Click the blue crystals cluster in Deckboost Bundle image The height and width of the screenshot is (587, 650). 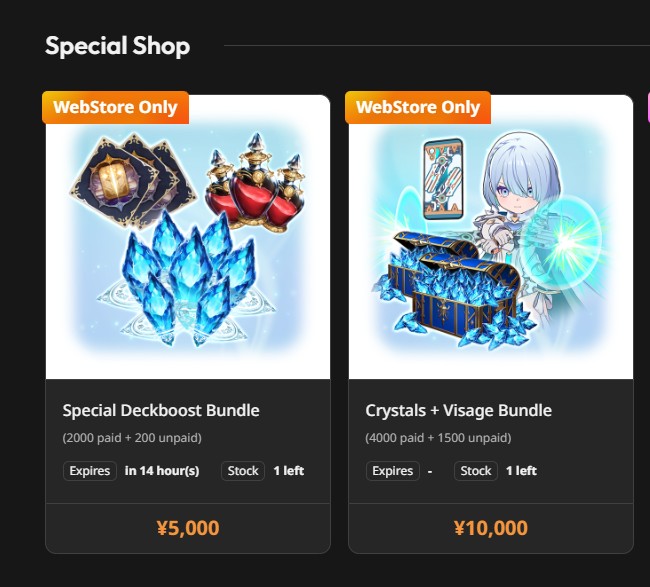click(189, 278)
